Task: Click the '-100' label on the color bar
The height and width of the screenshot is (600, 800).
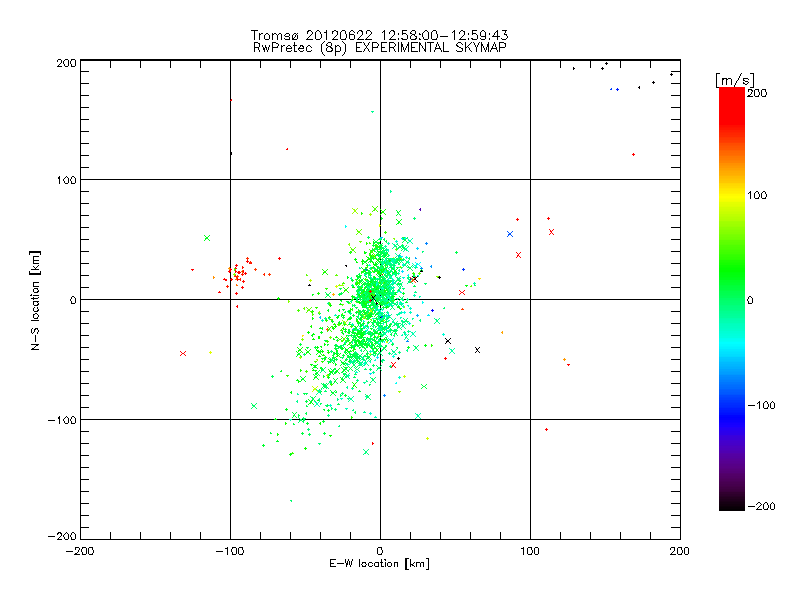Action: click(x=761, y=406)
